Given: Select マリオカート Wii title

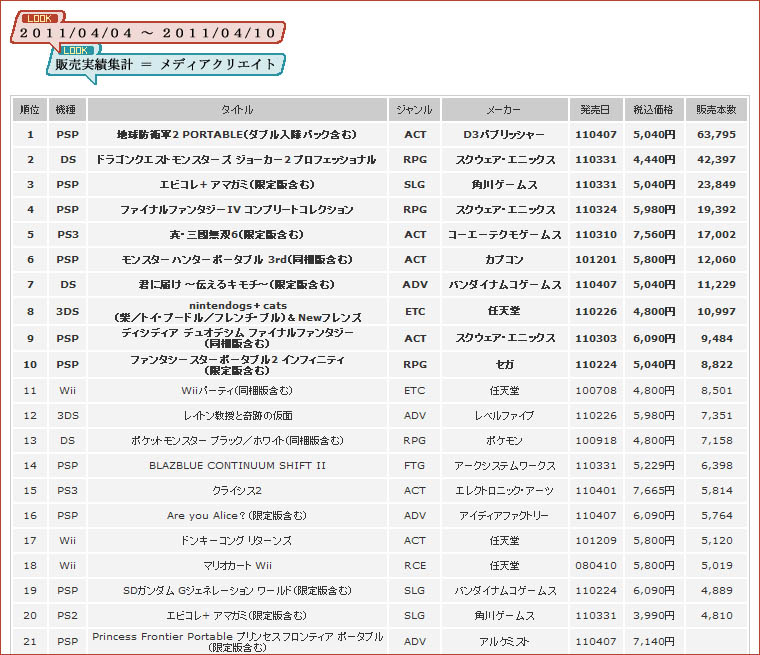Looking at the screenshot, I should coord(238,565).
